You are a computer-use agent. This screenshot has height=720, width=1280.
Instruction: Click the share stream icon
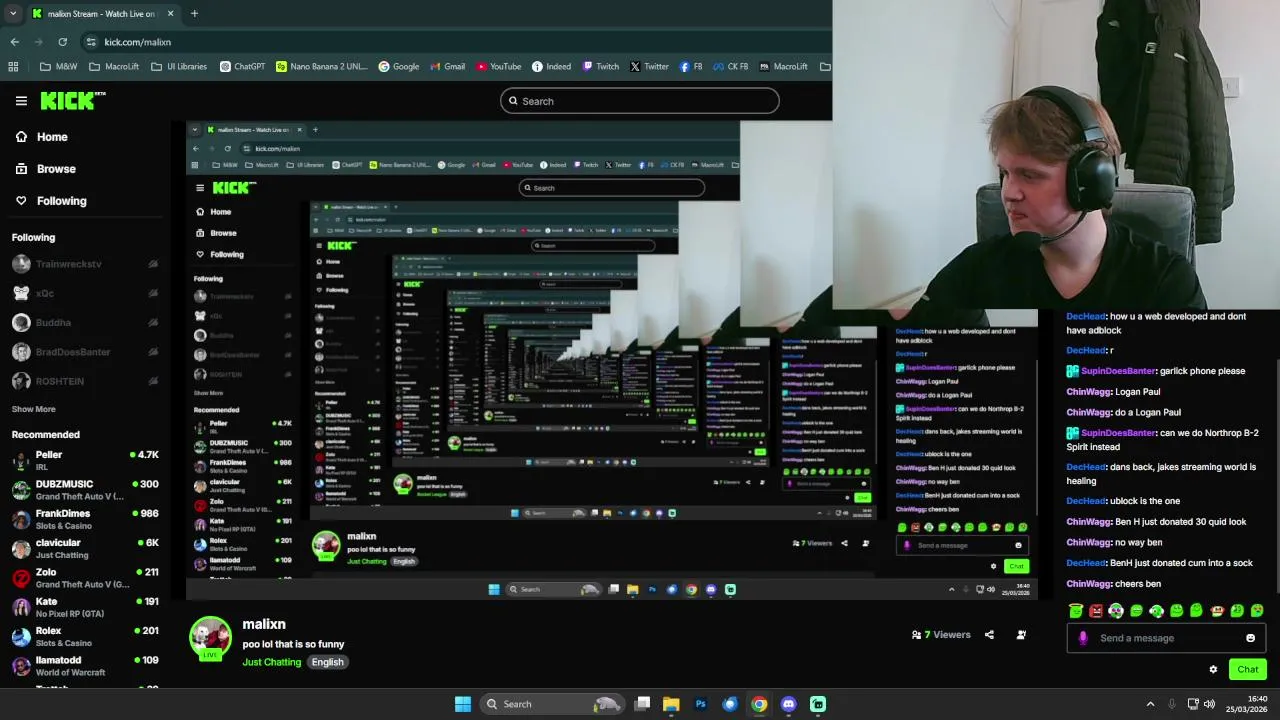coord(989,635)
